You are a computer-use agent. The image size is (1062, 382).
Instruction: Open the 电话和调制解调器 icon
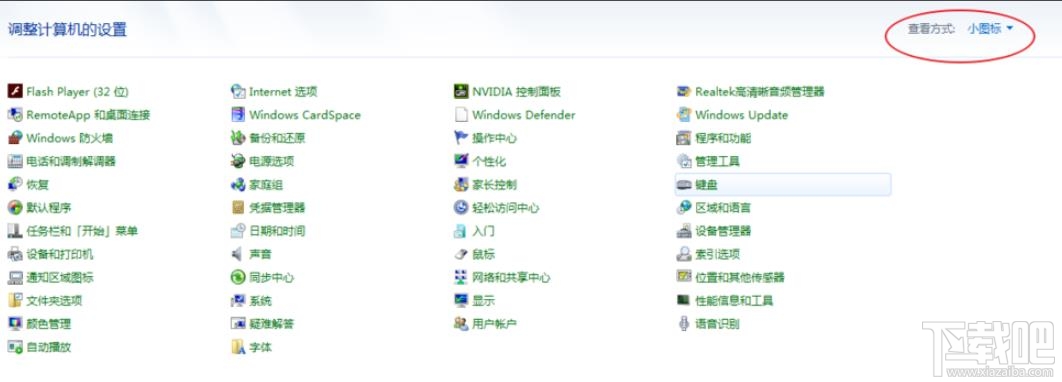tap(15, 161)
